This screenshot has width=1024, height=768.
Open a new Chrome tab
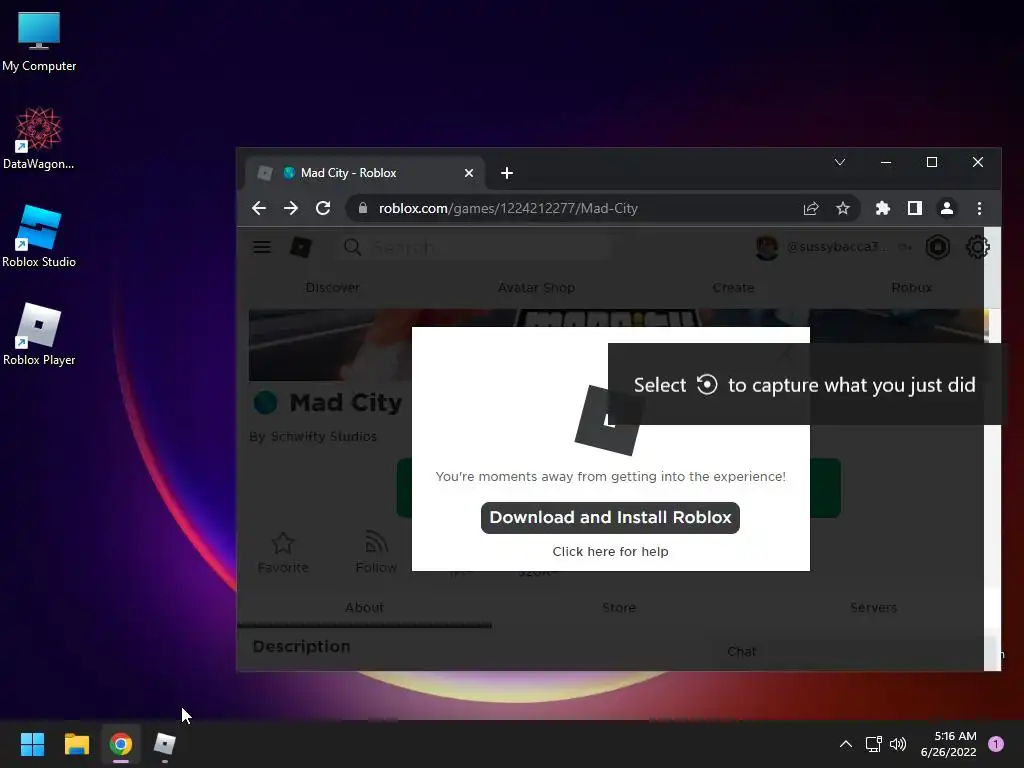(507, 173)
